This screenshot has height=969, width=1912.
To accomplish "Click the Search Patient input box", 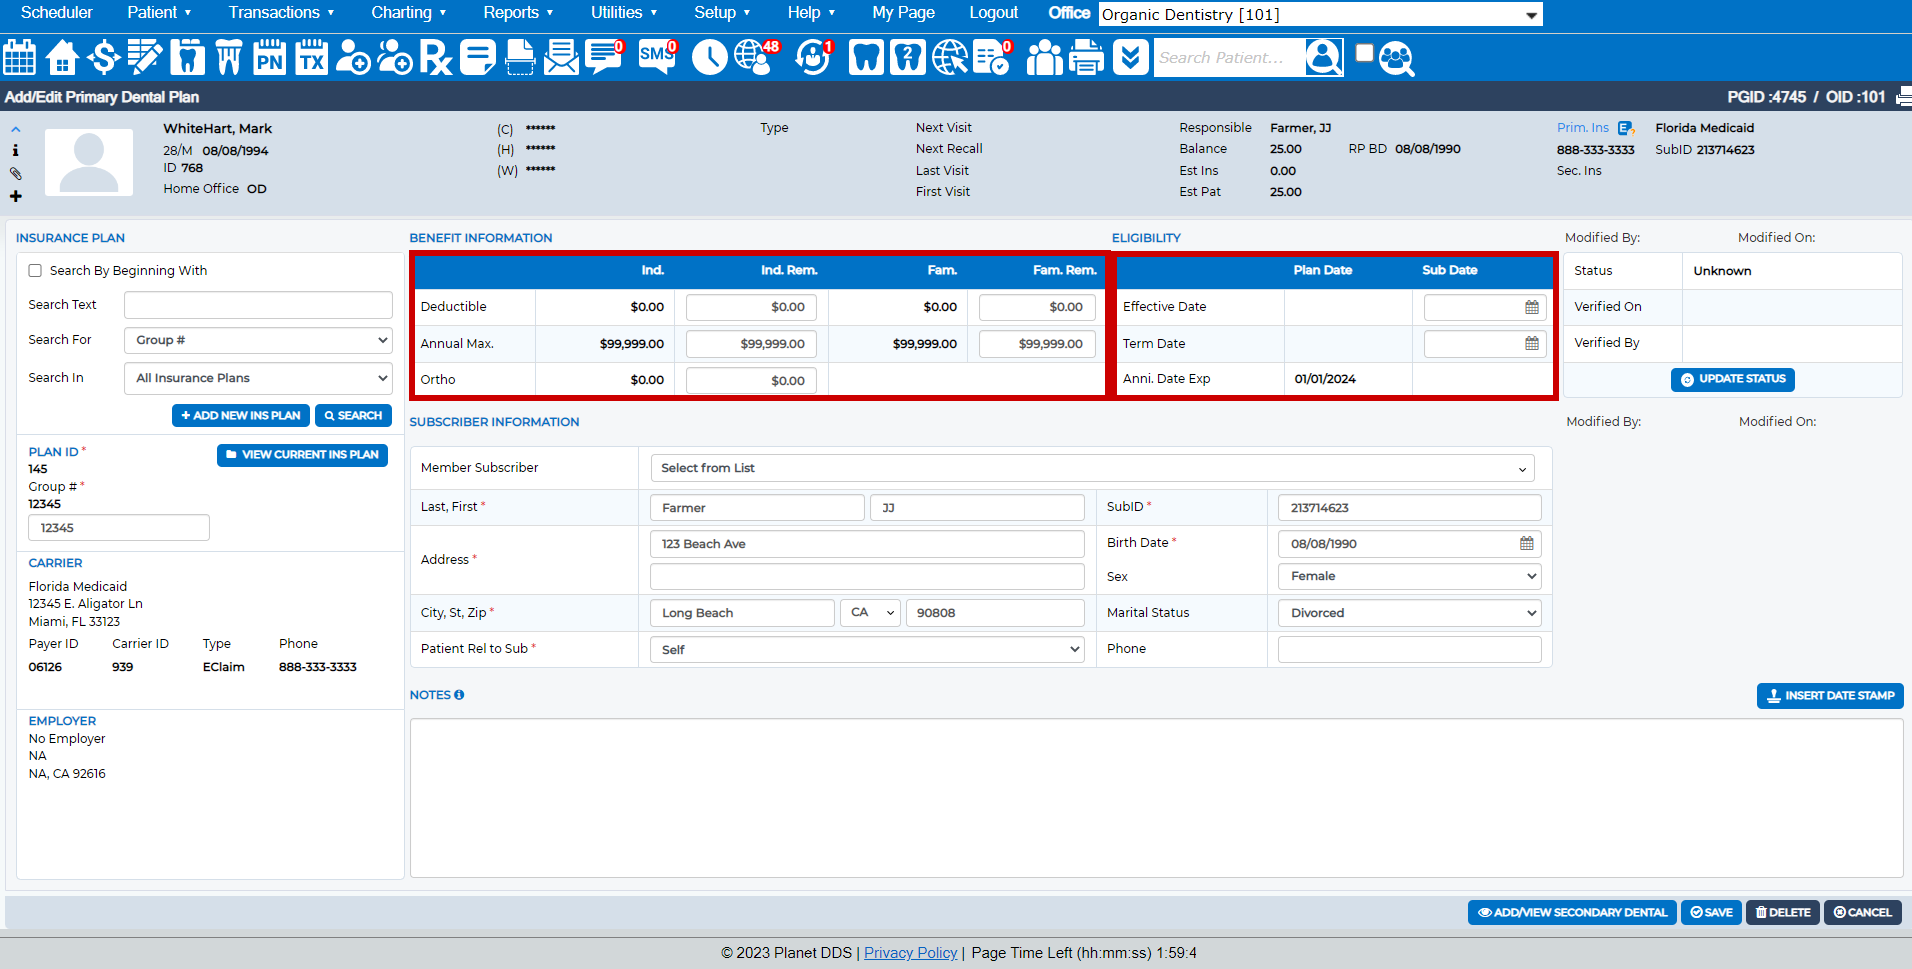I will 1229,58.
